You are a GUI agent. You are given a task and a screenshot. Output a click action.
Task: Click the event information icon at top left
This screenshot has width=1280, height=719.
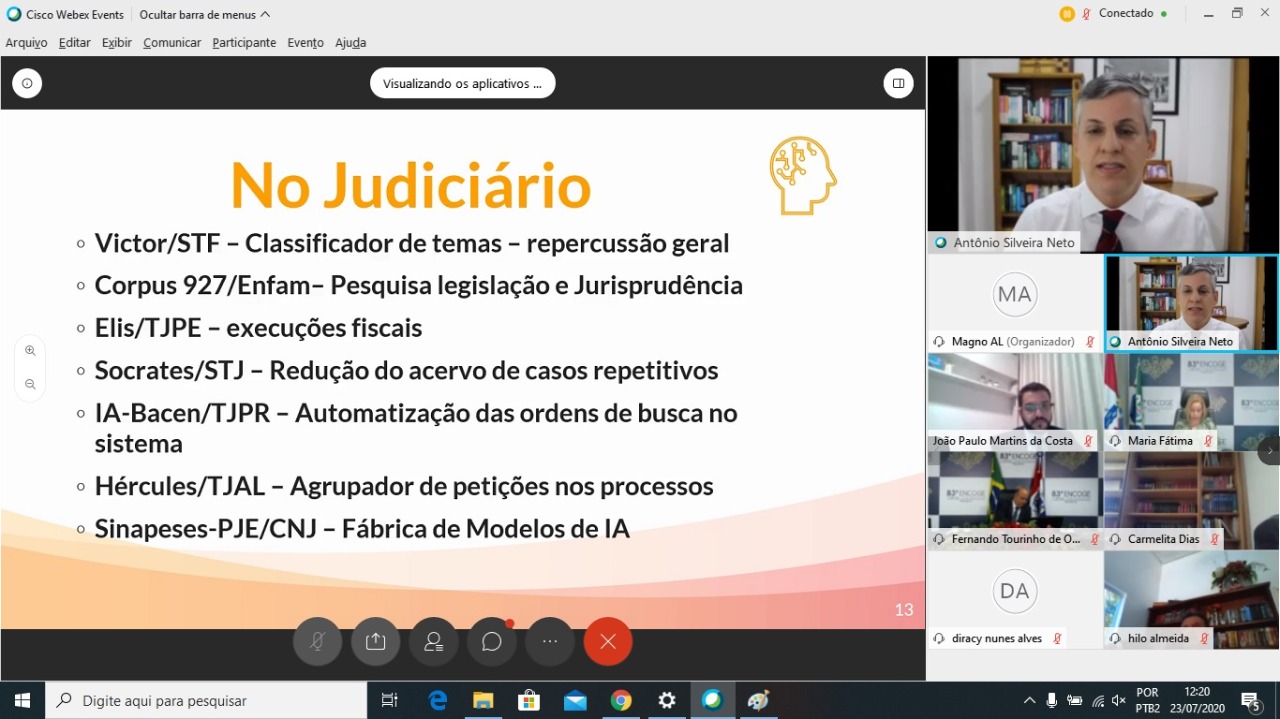click(x=27, y=84)
